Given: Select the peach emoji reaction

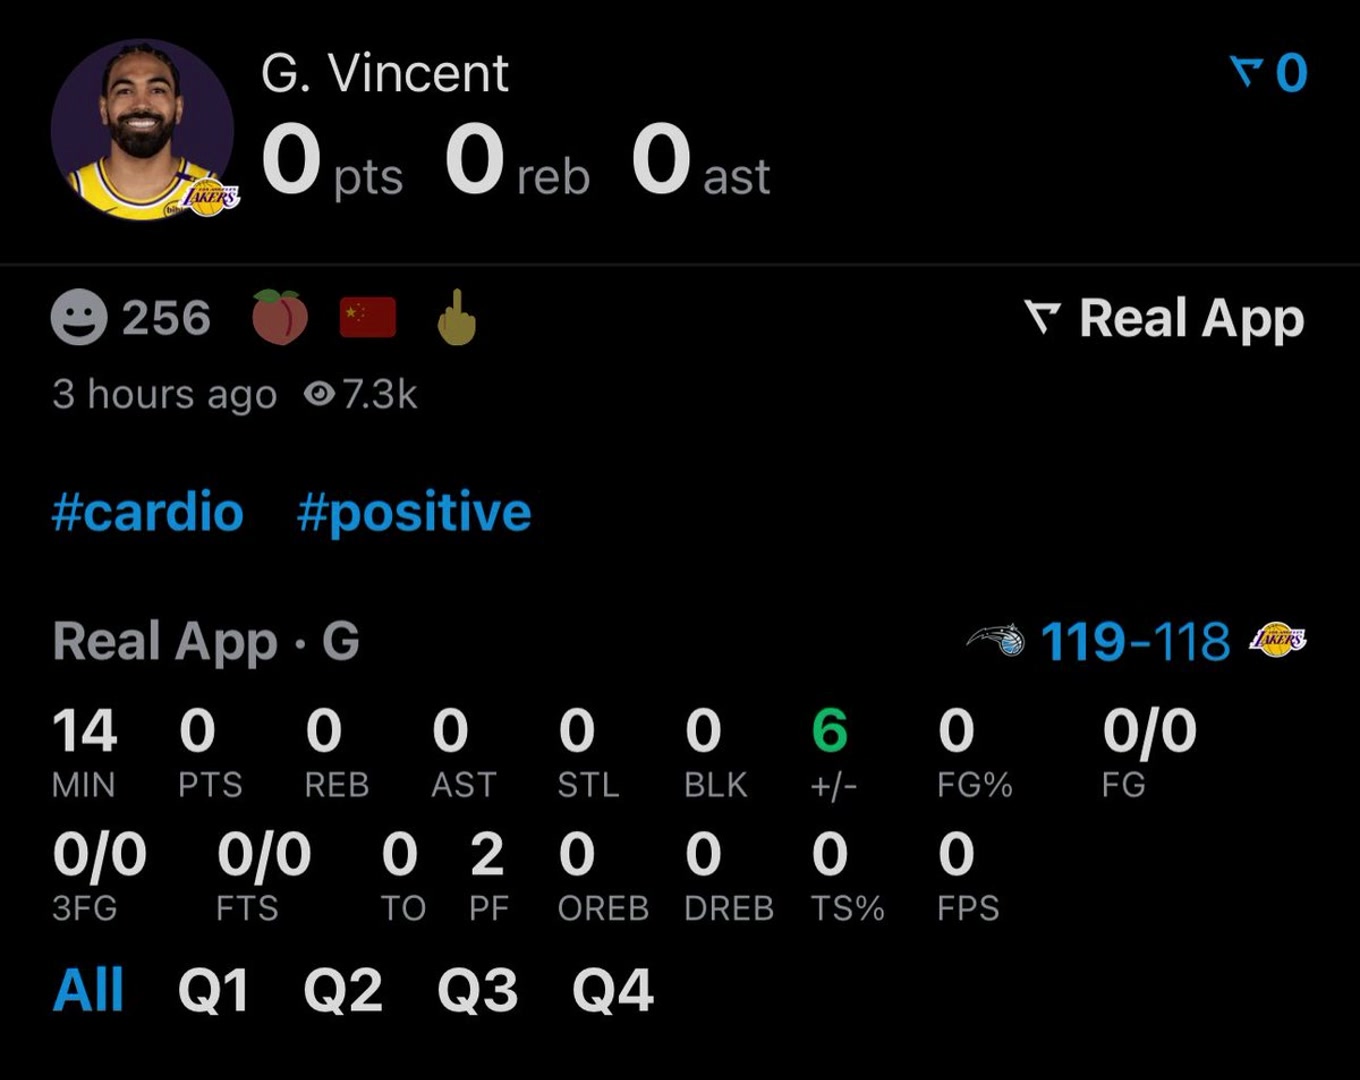Looking at the screenshot, I should tap(280, 317).
